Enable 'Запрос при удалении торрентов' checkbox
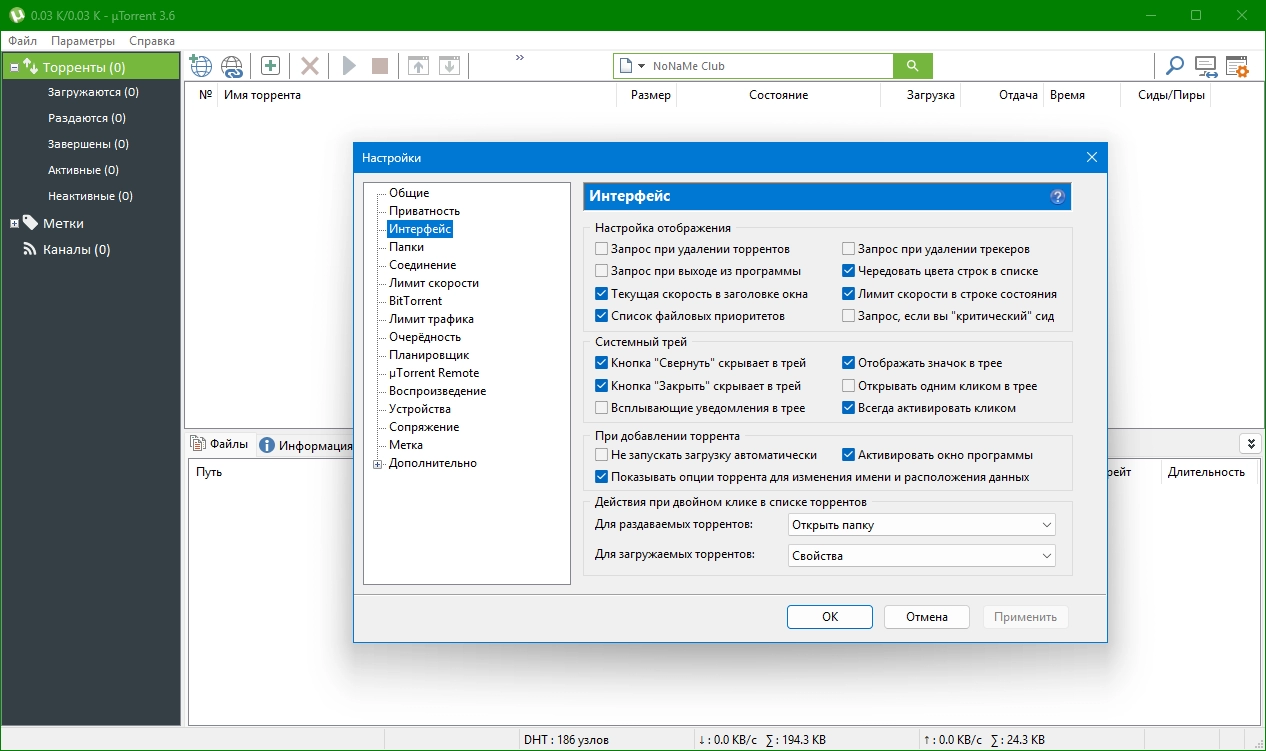The width and height of the screenshot is (1266, 751). click(x=601, y=249)
